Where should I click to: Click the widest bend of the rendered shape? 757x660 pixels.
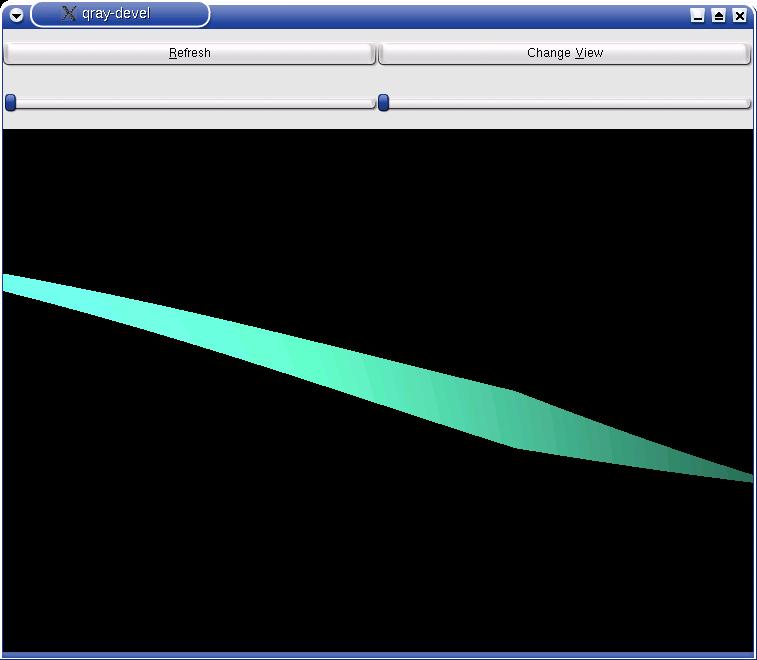515,419
